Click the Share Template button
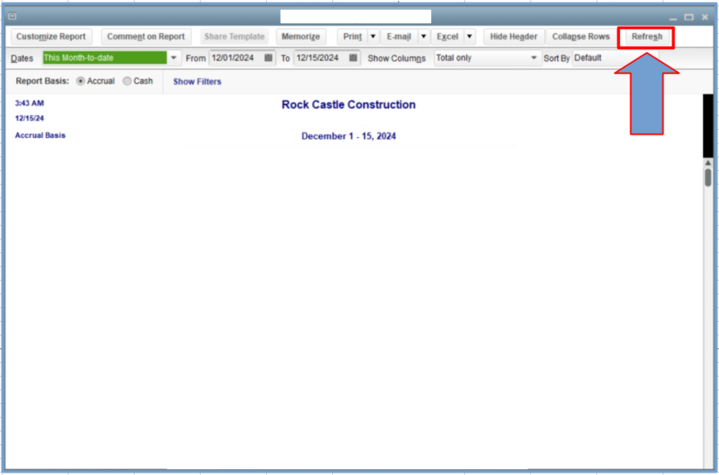This screenshot has height=475, width=719. click(234, 36)
